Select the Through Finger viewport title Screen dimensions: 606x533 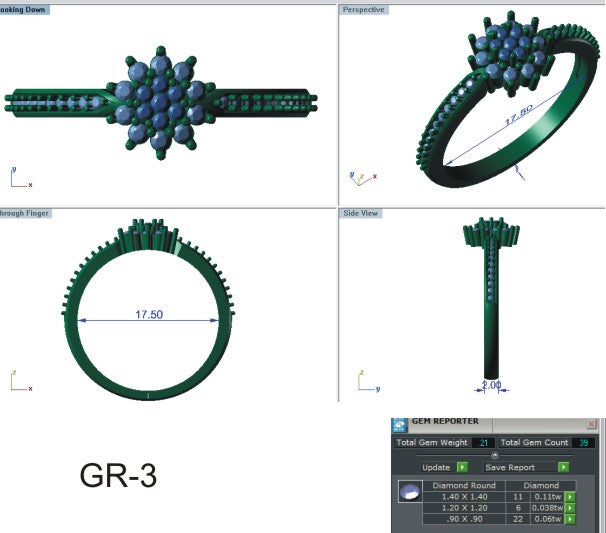coord(24,213)
